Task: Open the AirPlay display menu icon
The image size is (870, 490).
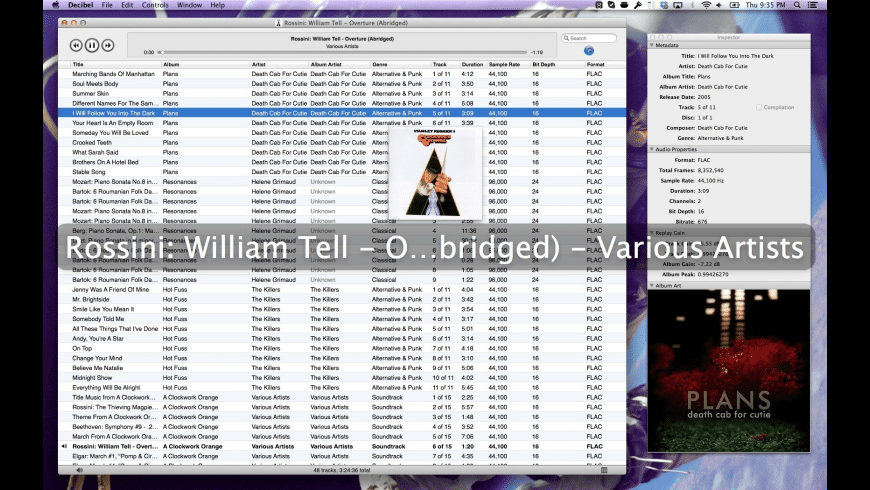Action: (677, 5)
